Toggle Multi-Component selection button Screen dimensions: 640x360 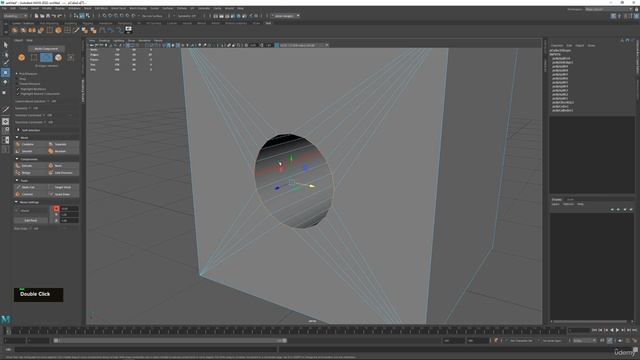pyautogui.click(x=46, y=49)
